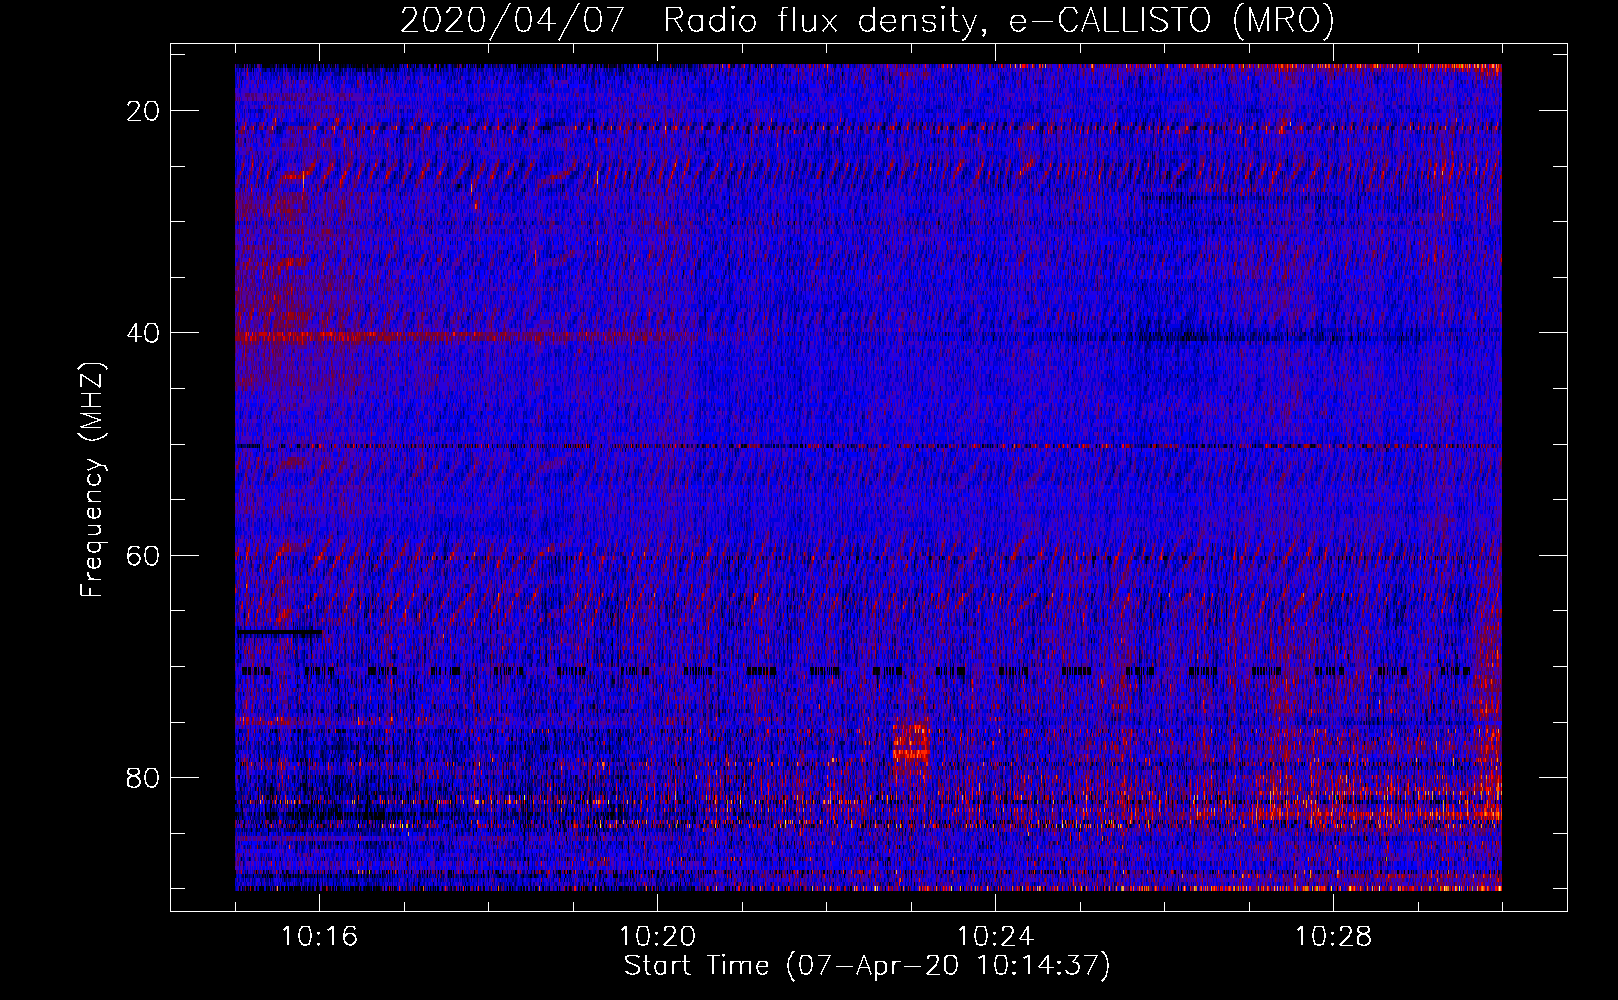The width and height of the screenshot is (1618, 1000).
Task: Click the 60 frequency tick label
Action: pyautogui.click(x=144, y=555)
